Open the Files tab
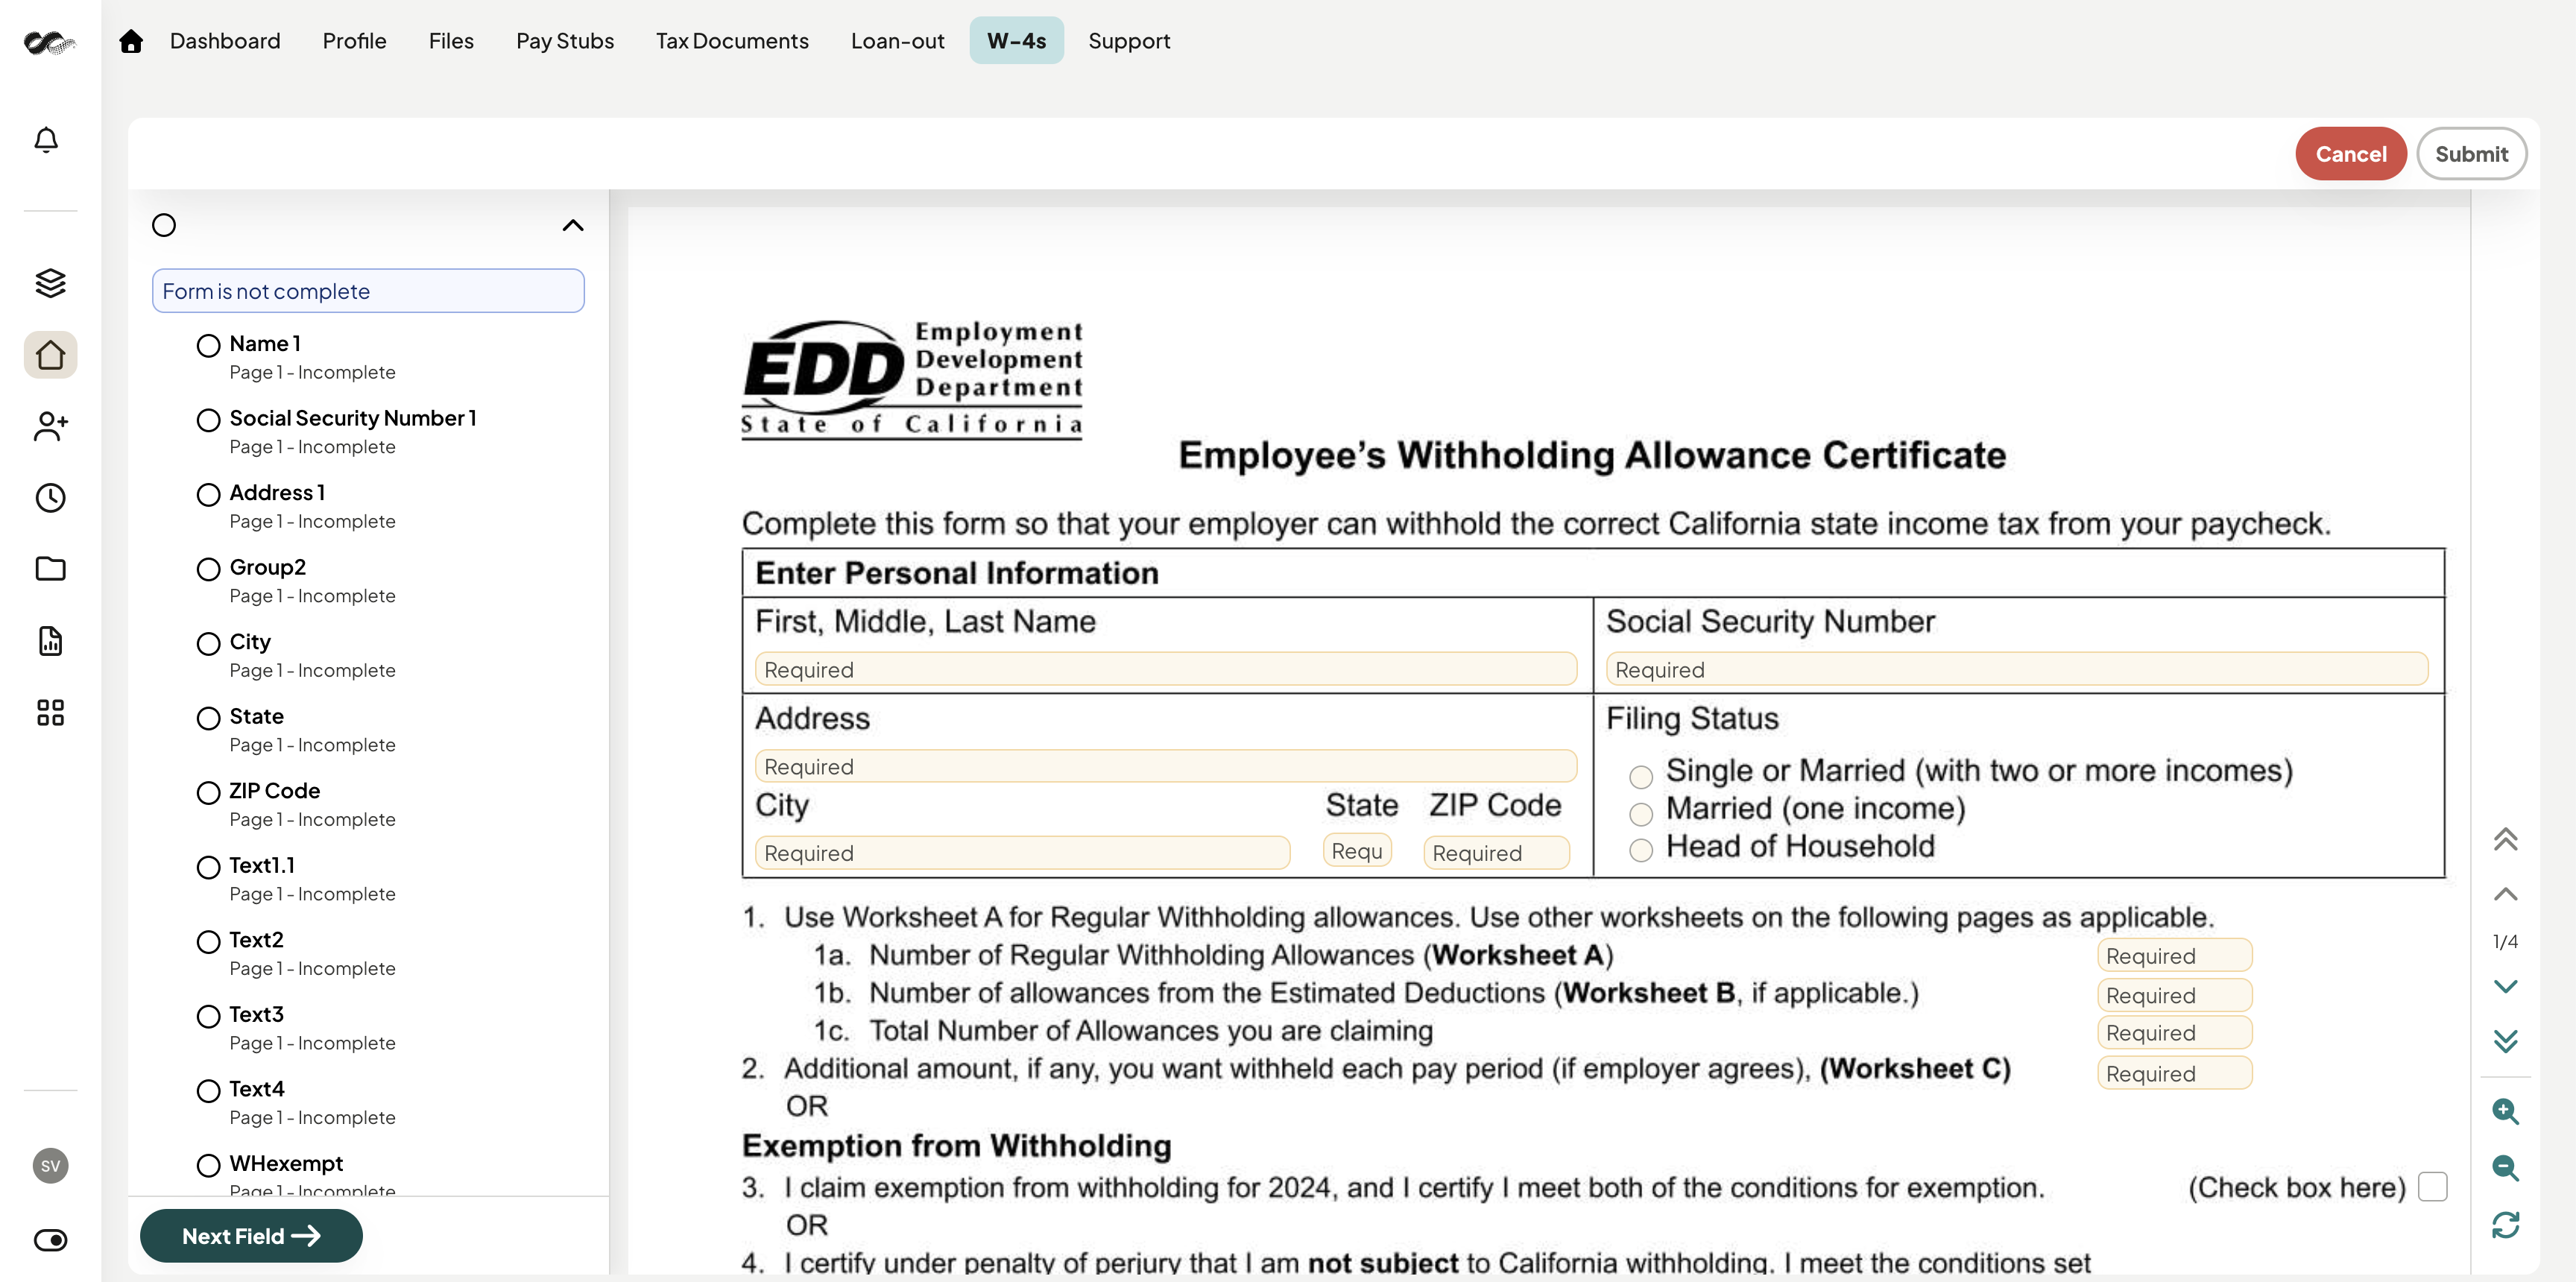Viewport: 2576px width, 1282px height. (451, 41)
